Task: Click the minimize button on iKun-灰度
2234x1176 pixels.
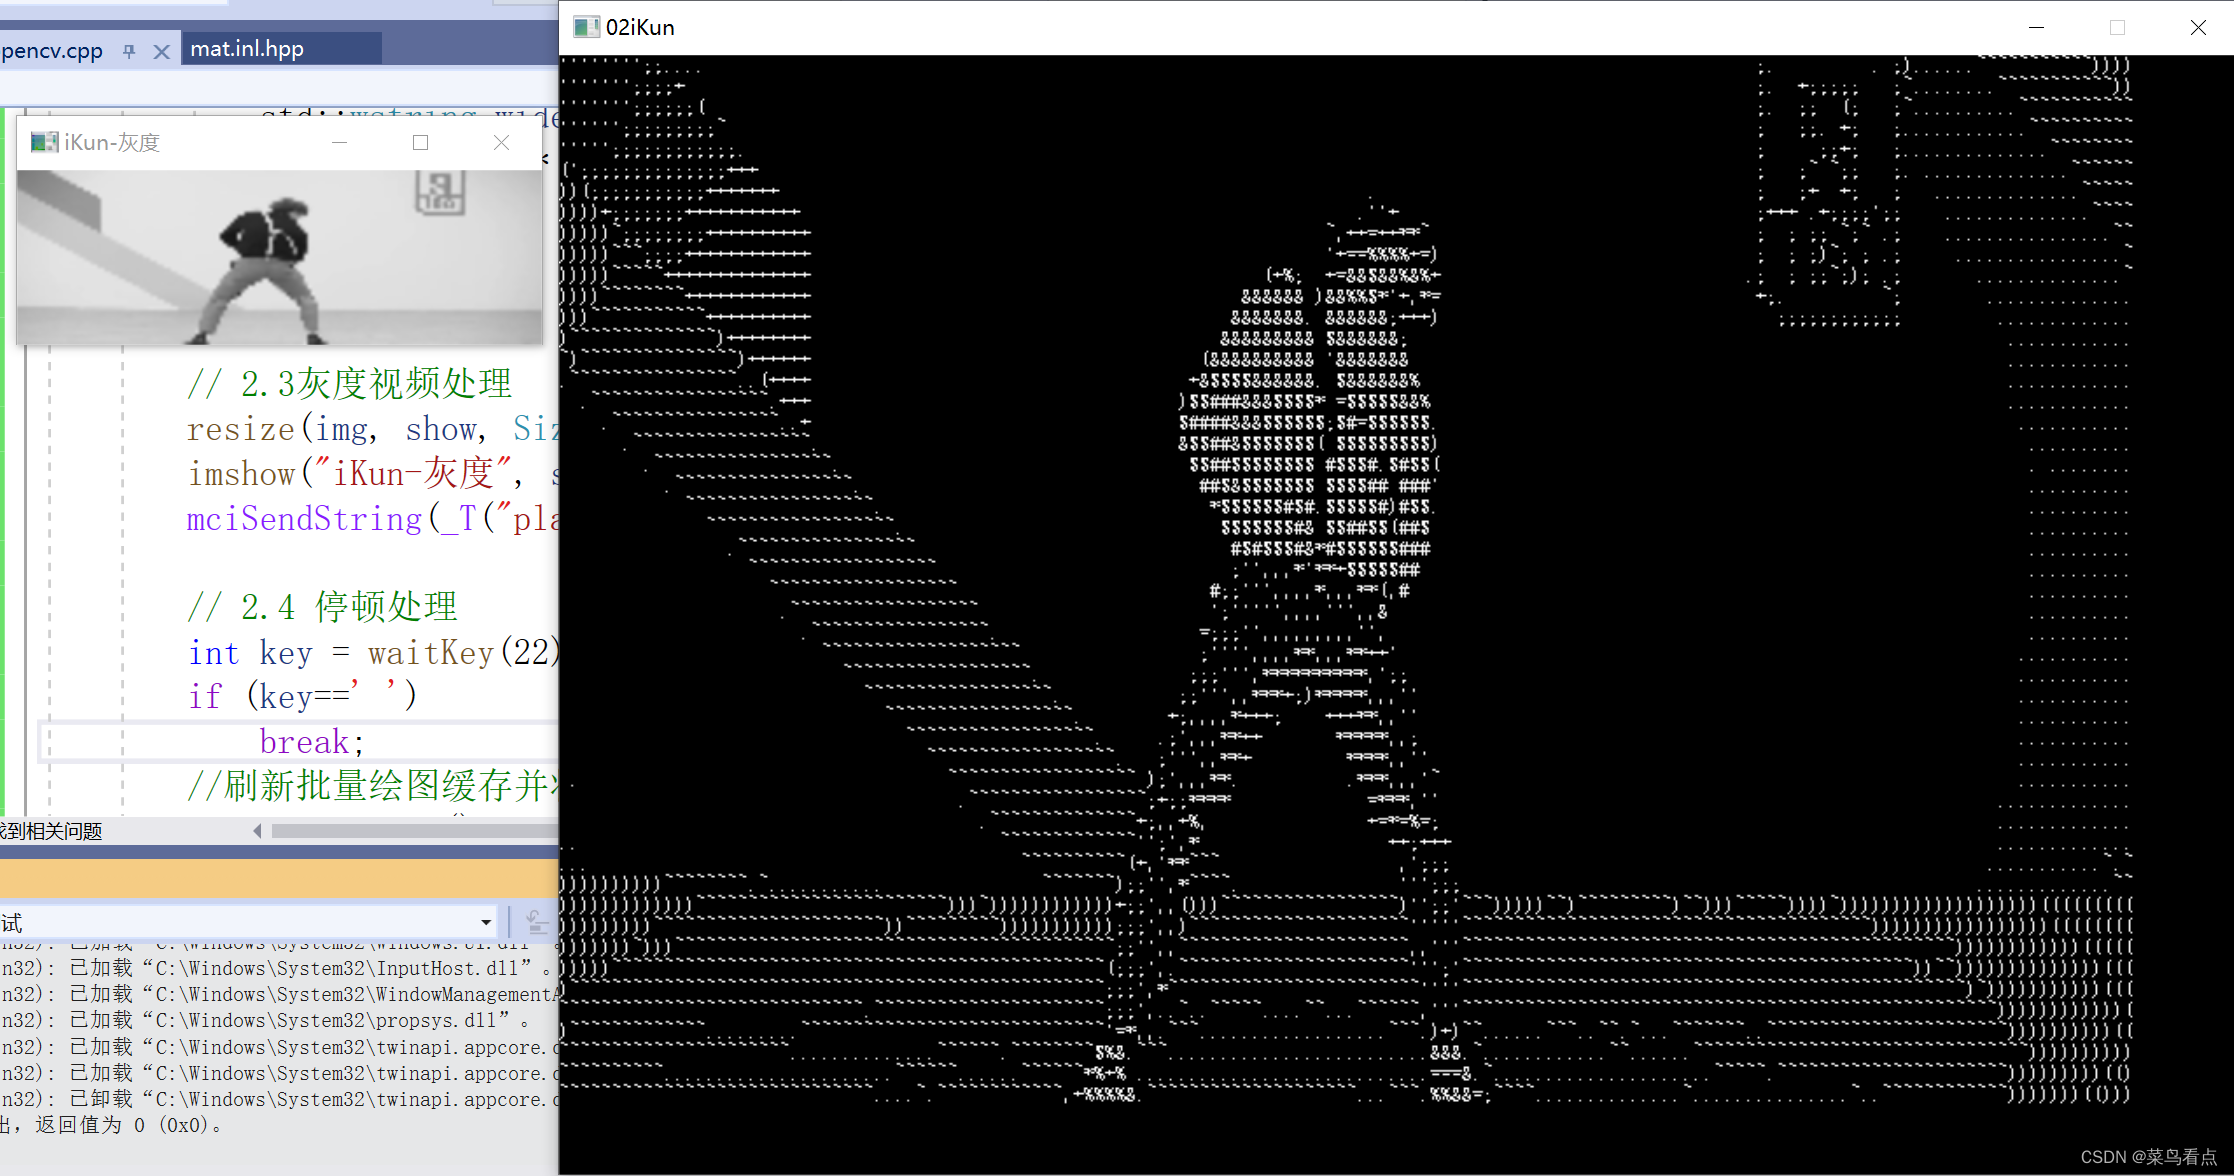Action: pos(340,143)
